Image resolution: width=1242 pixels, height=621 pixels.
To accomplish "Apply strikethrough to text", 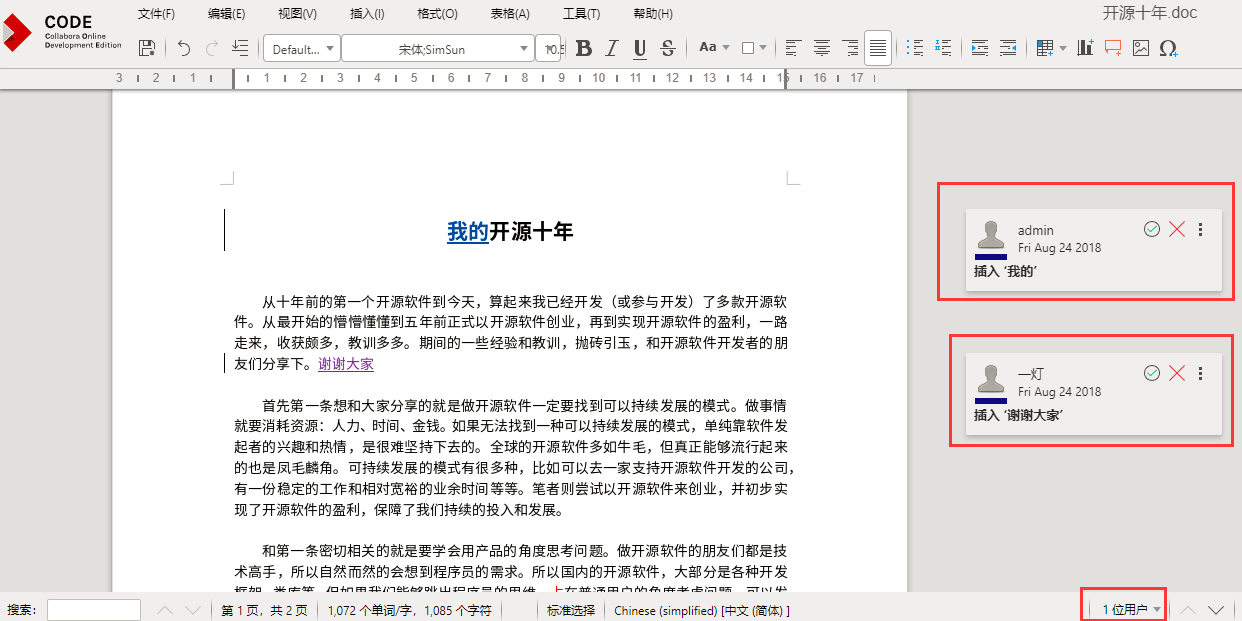I will point(668,48).
